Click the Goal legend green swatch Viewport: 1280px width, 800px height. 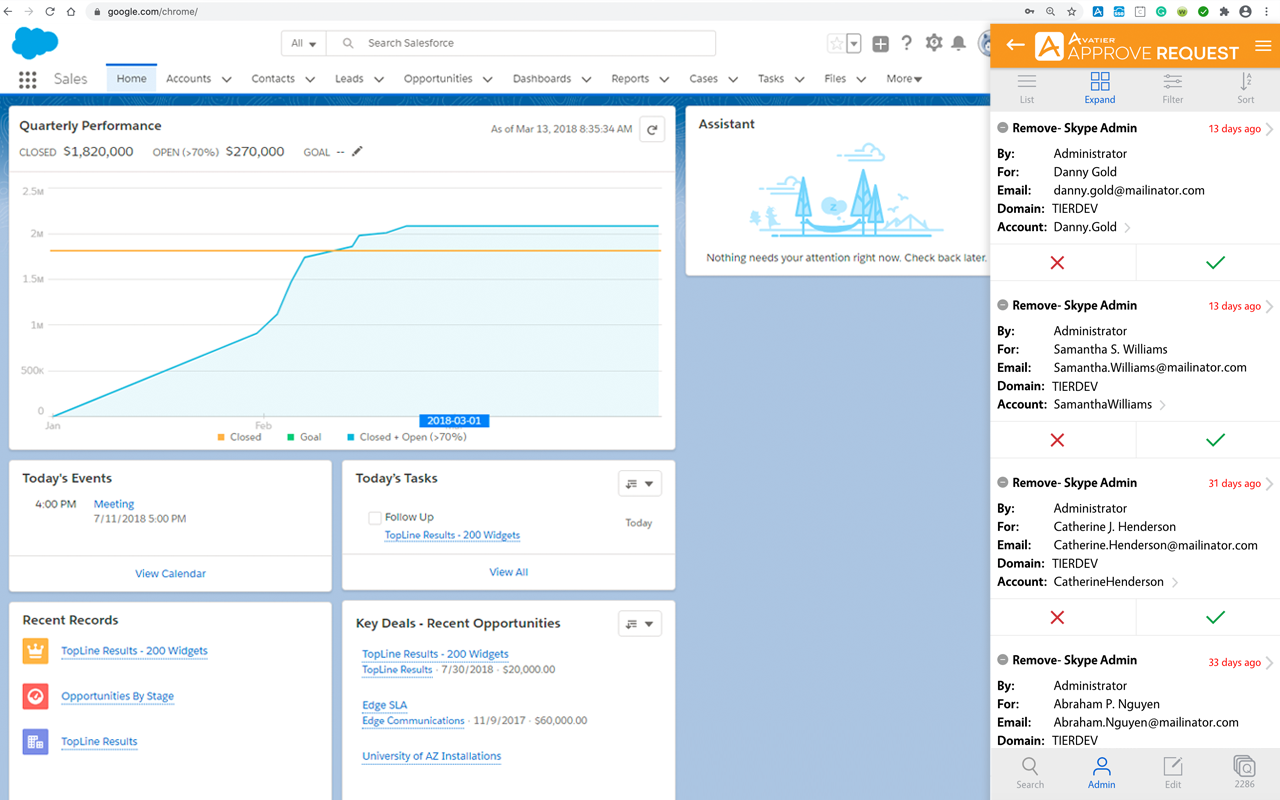tap(291, 437)
